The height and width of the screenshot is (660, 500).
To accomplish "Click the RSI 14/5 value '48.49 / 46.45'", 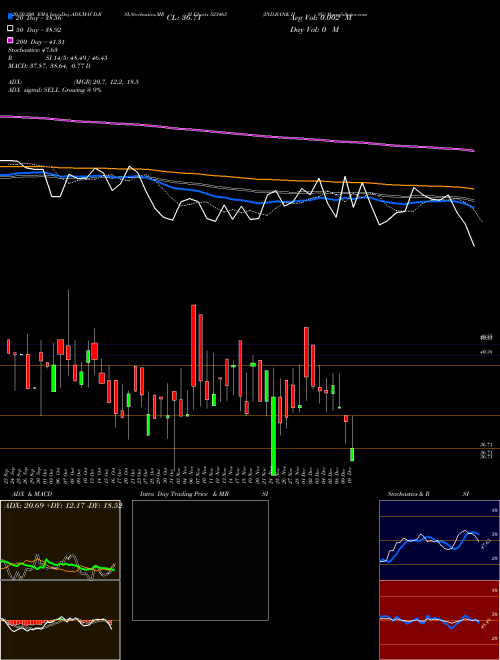I will [87, 58].
